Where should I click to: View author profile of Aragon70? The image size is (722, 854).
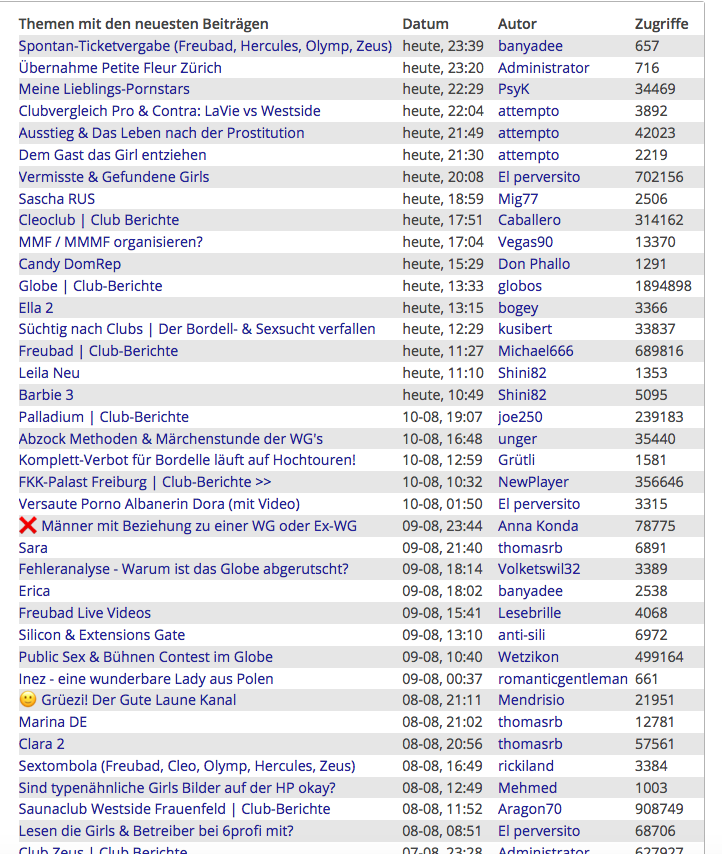click(x=530, y=809)
